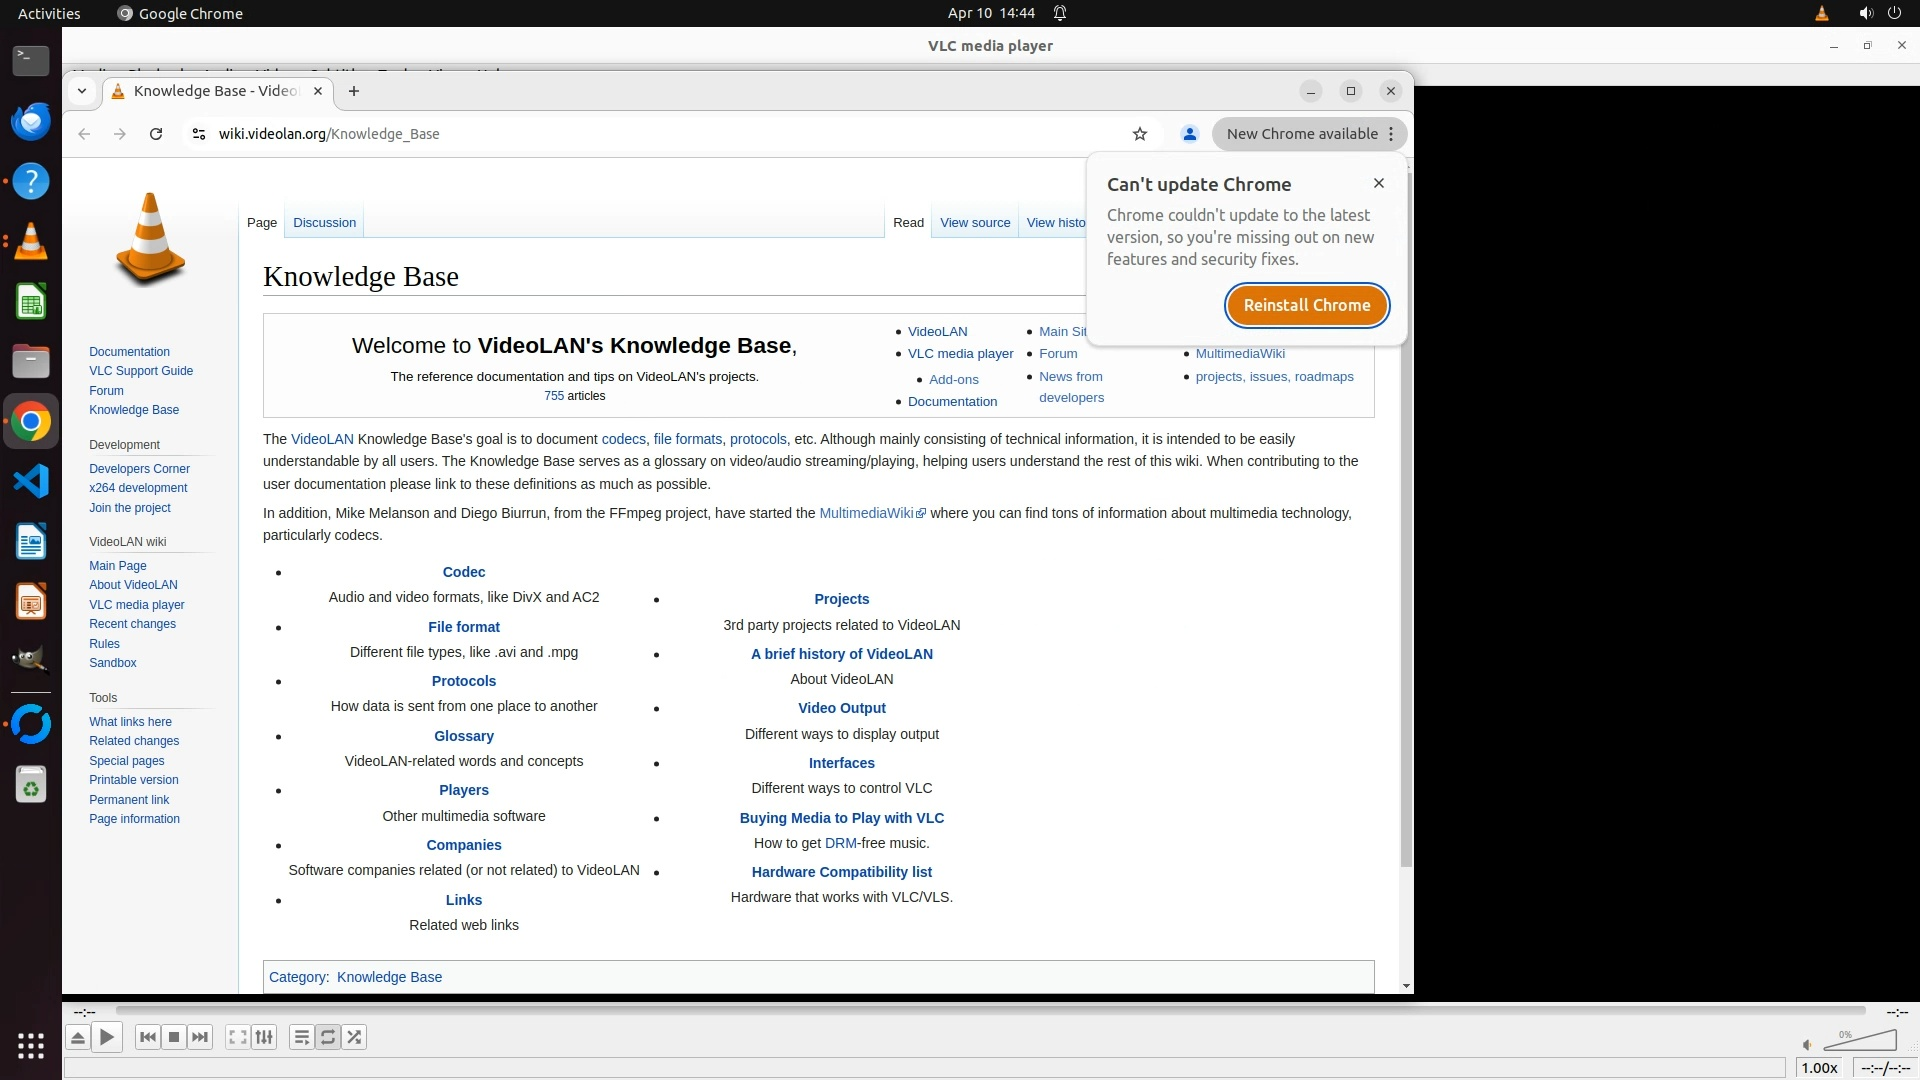Open Chrome tab search dropdown arrow
The height and width of the screenshot is (1080, 1920).
click(82, 91)
